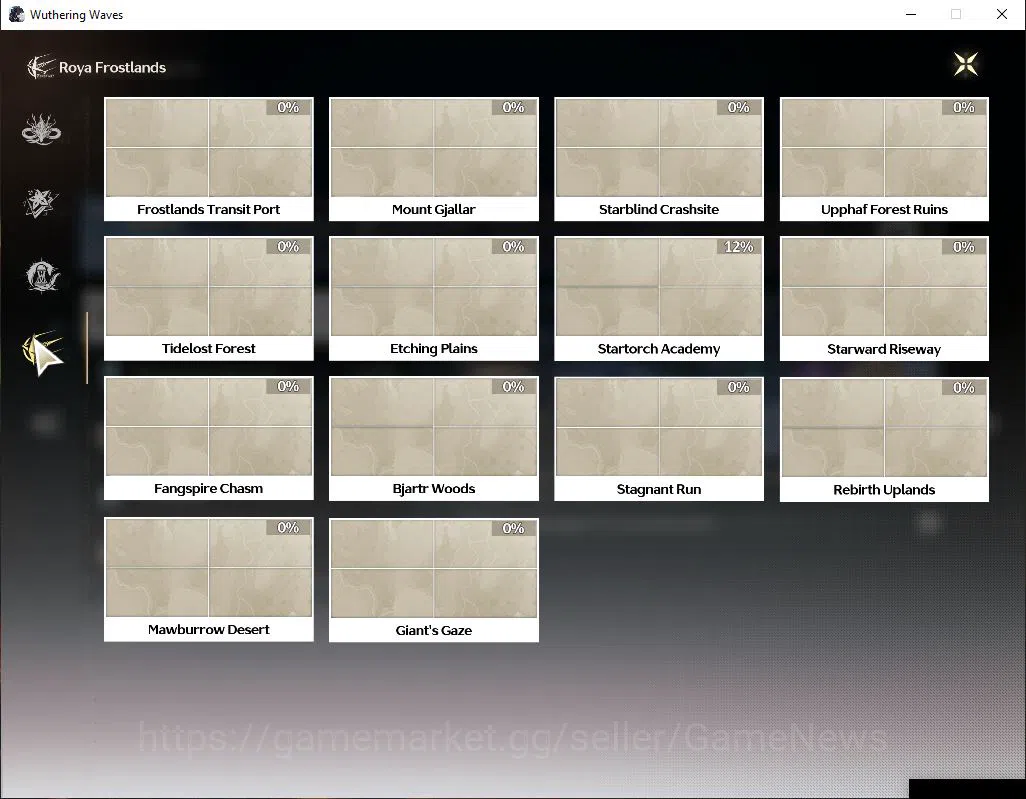Image resolution: width=1026 pixels, height=799 pixels.
Task: Click the 0% badge on Giant's Gaze
Action: coord(513,528)
